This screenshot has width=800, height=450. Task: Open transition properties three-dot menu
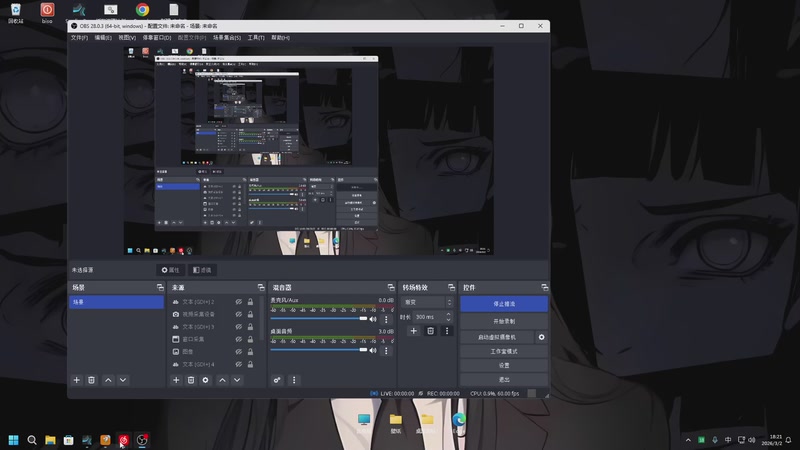click(447, 331)
